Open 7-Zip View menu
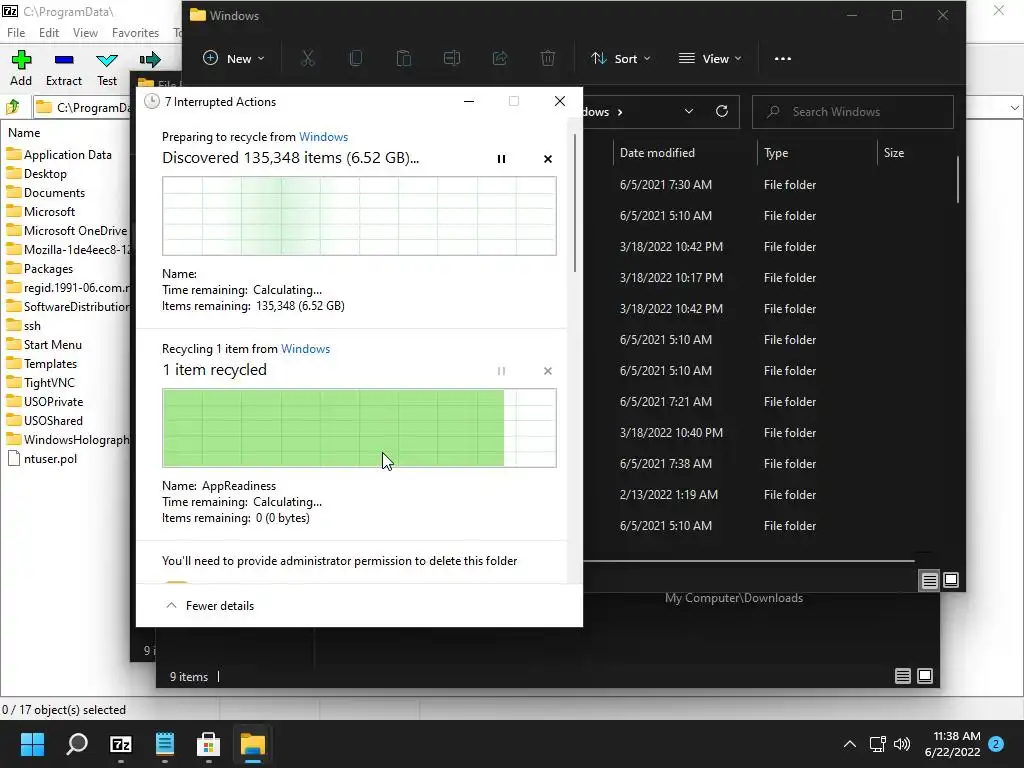 (x=86, y=33)
